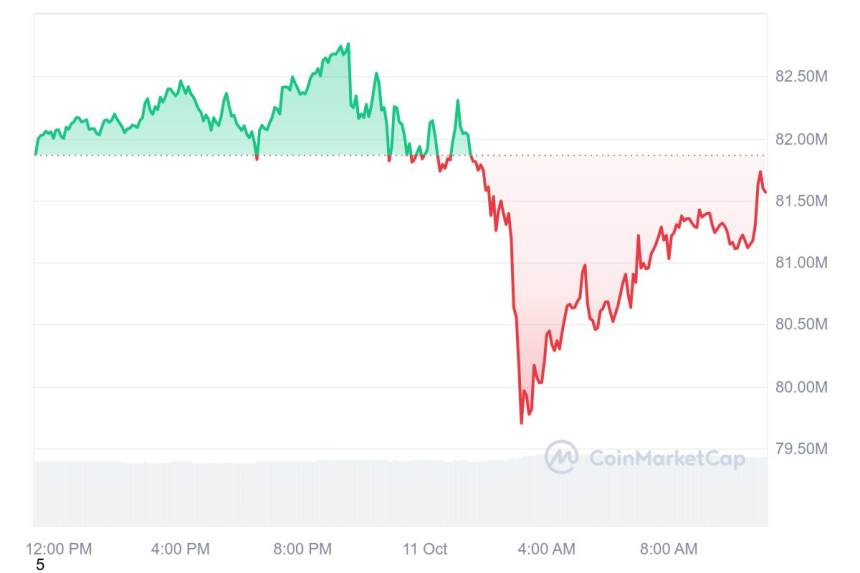
Task: Click the CoinMarketCap logo icon
Action: (561, 457)
